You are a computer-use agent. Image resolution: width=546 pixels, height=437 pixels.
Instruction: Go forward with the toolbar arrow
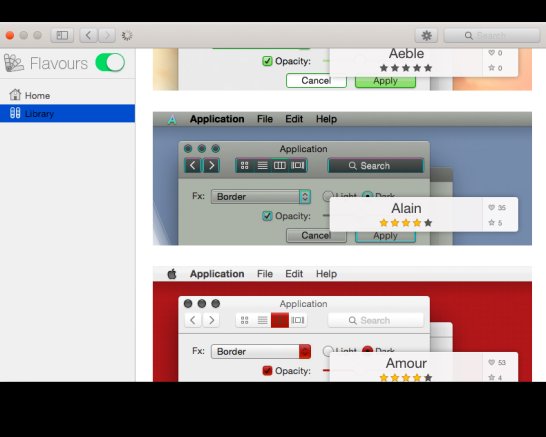pos(107,36)
